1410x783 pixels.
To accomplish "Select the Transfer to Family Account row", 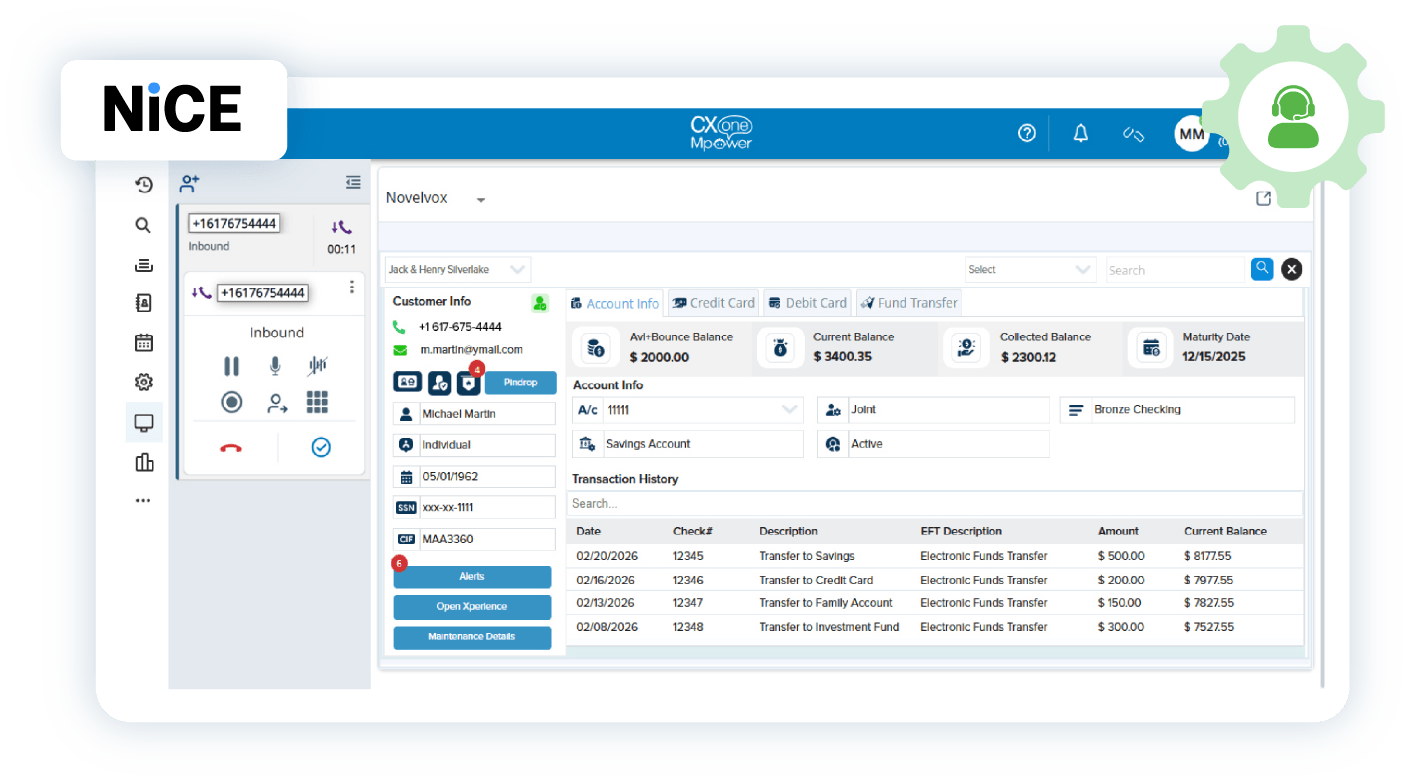I will pos(935,603).
